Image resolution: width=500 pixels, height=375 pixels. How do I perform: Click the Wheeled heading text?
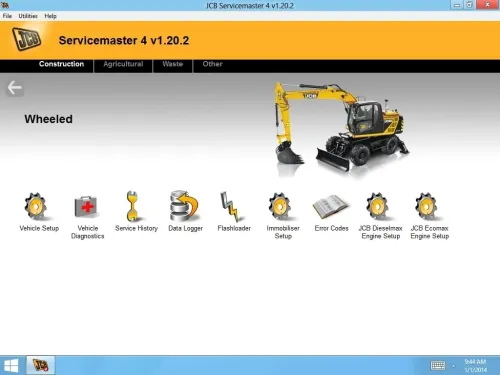tap(48, 119)
